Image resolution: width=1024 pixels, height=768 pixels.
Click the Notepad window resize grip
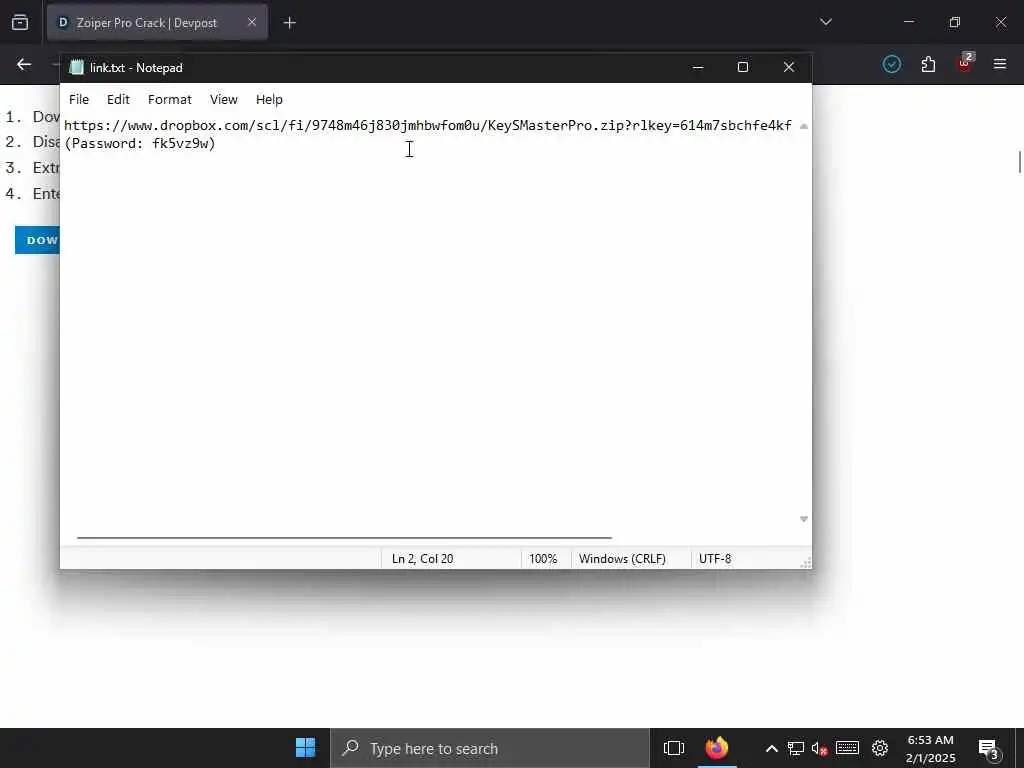807,563
